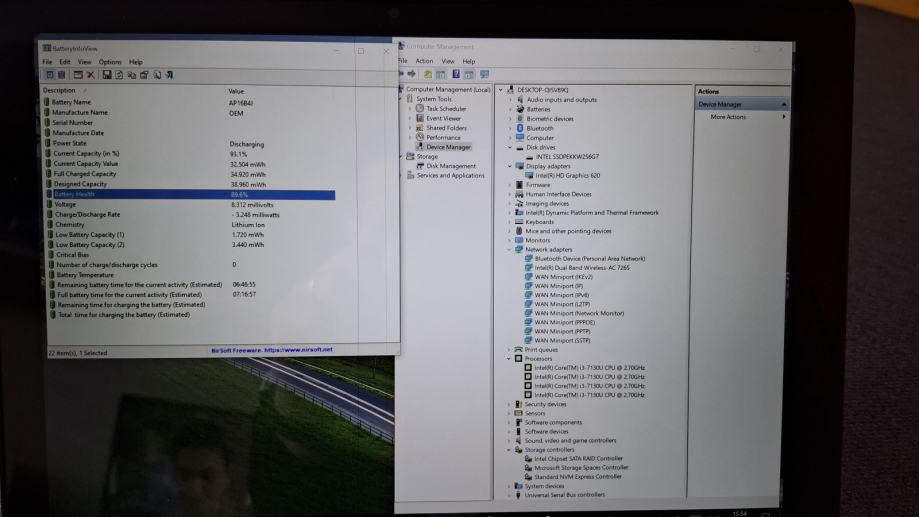The height and width of the screenshot is (517, 919).
Task: Expand the Universal Serial Bus controllers node
Action: pos(509,495)
